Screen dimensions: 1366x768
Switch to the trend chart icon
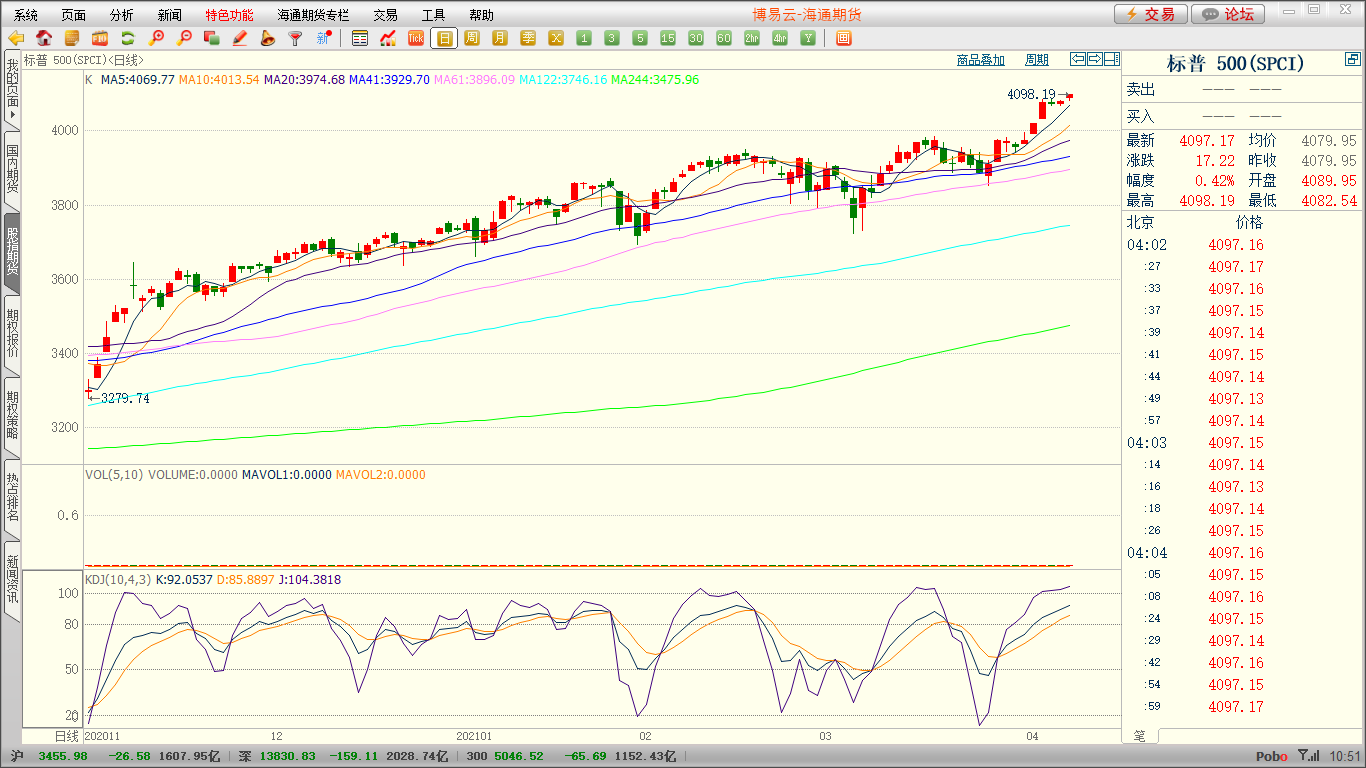(x=388, y=38)
